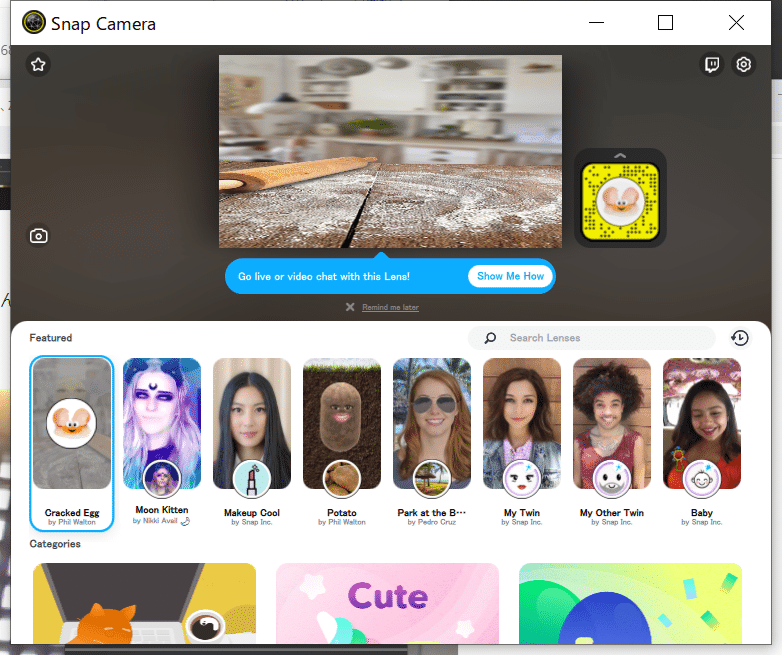Image resolution: width=782 pixels, height=655 pixels.
Task: Click the Cracked Egg circular lens icon
Action: click(x=71, y=423)
